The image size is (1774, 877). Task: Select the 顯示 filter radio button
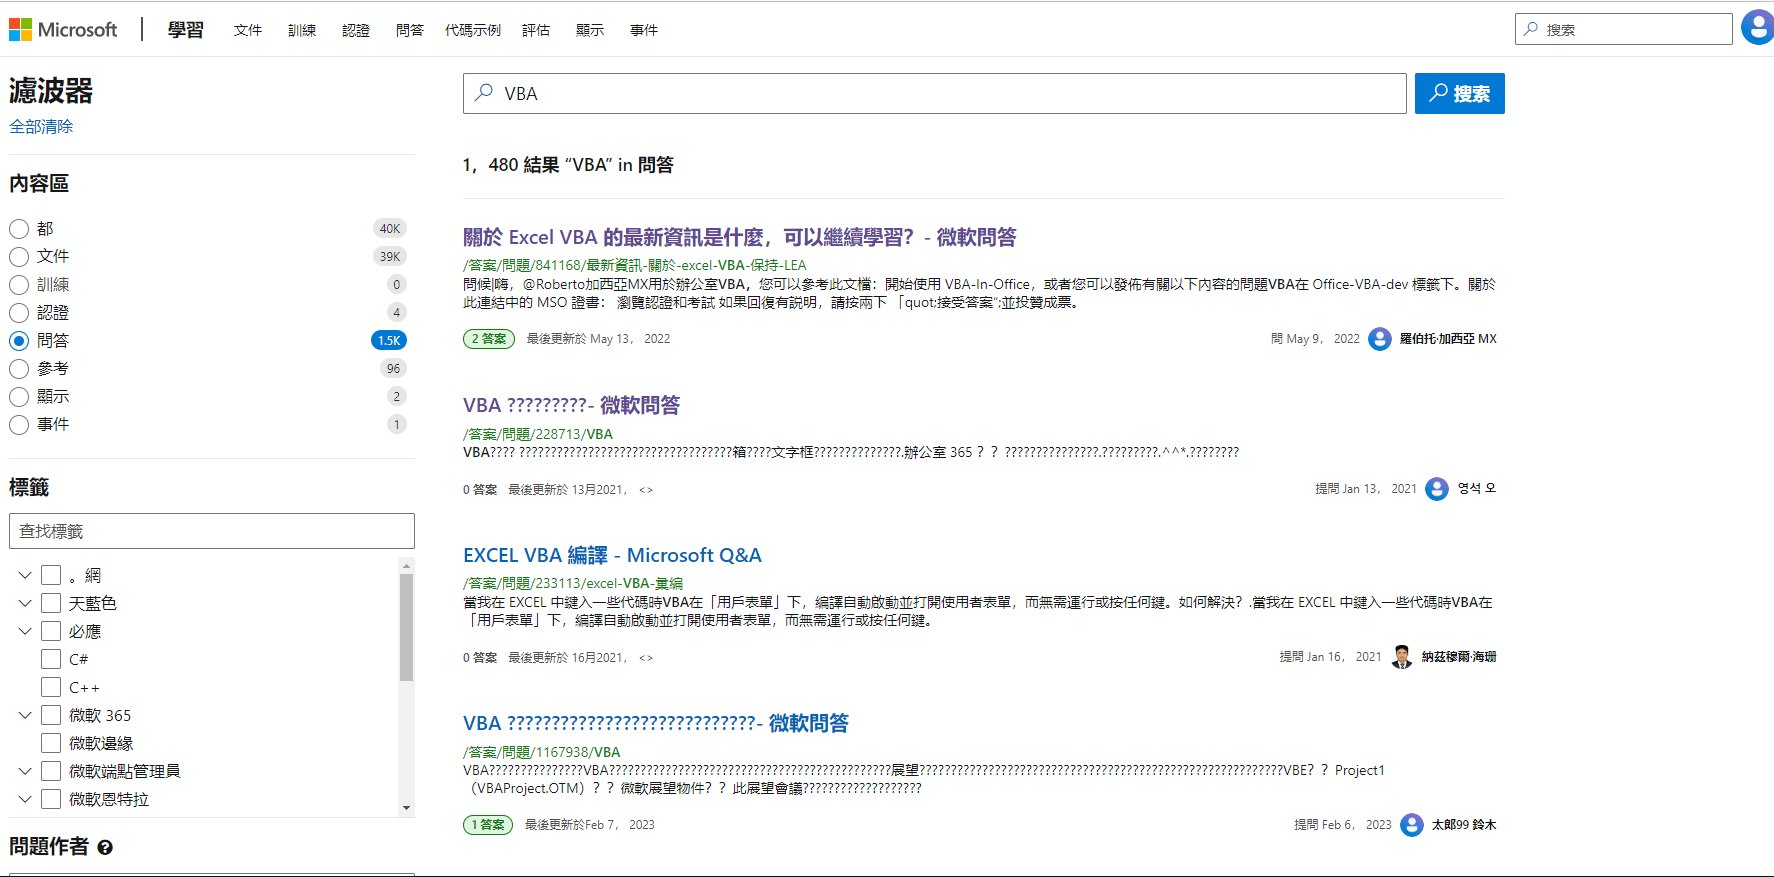point(19,397)
